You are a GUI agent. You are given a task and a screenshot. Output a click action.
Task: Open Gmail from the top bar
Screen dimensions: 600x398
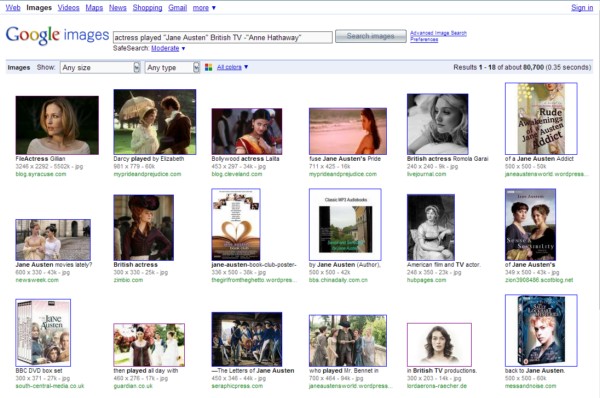pos(178,8)
